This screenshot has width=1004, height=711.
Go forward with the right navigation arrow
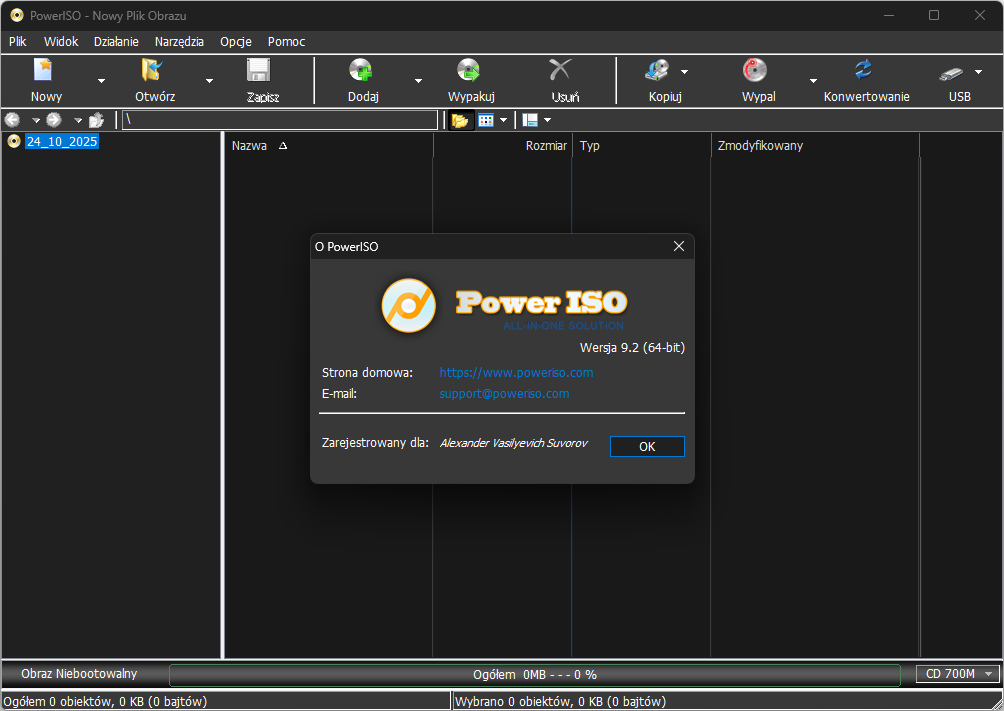[54, 120]
